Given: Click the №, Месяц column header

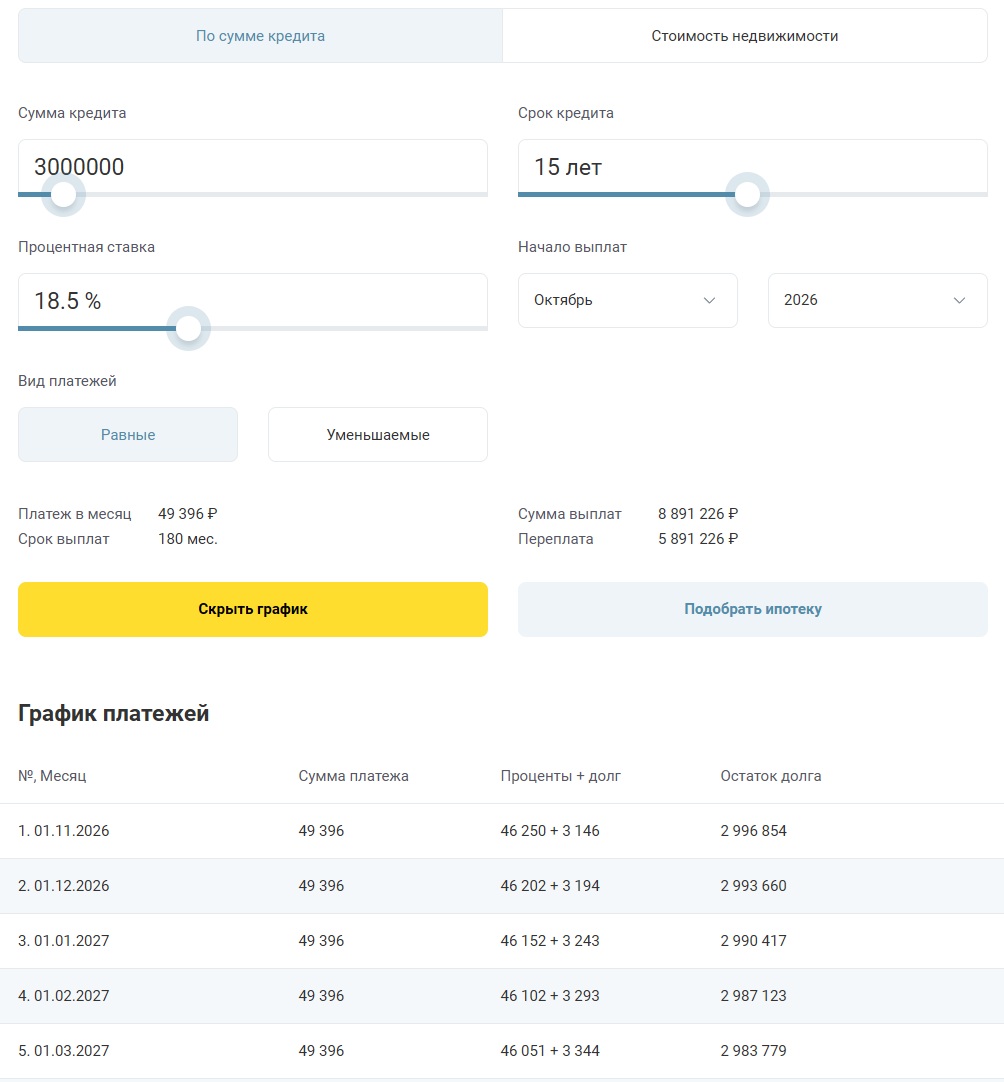Looking at the screenshot, I should [x=52, y=776].
